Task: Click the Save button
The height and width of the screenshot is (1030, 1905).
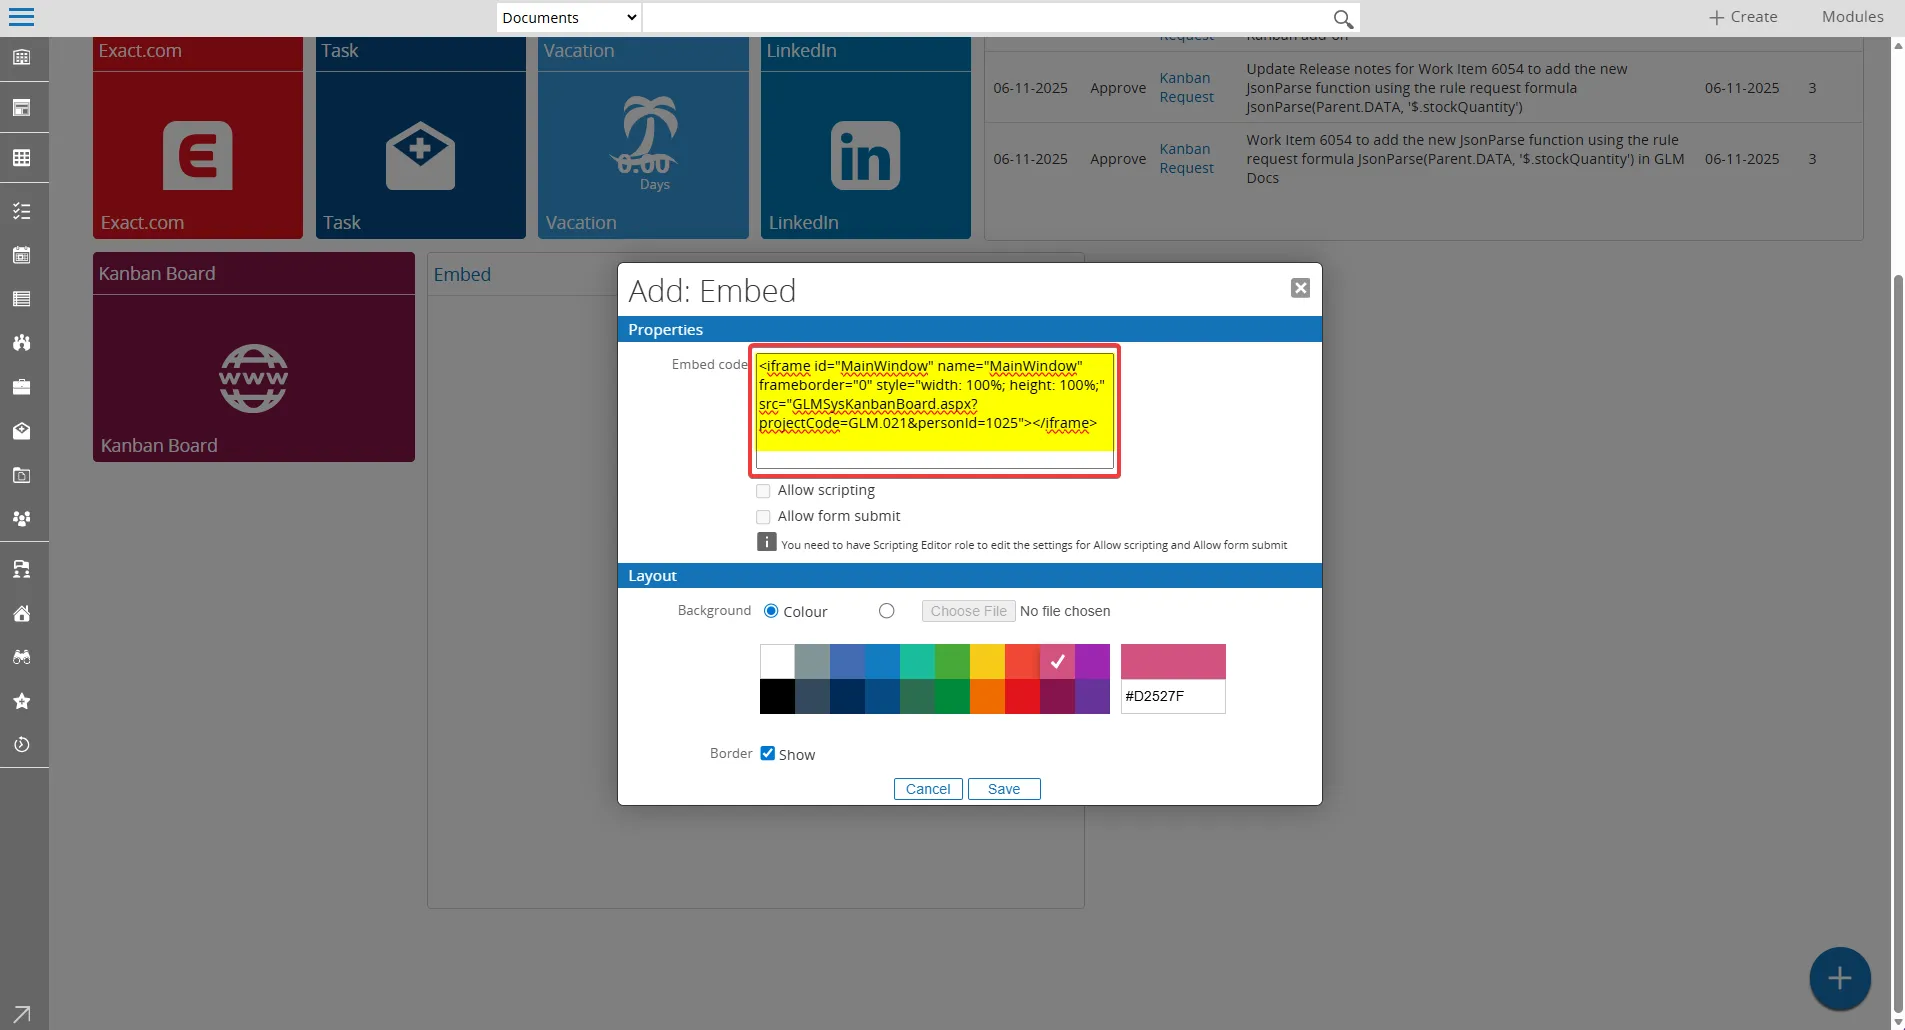Action: (x=1004, y=789)
